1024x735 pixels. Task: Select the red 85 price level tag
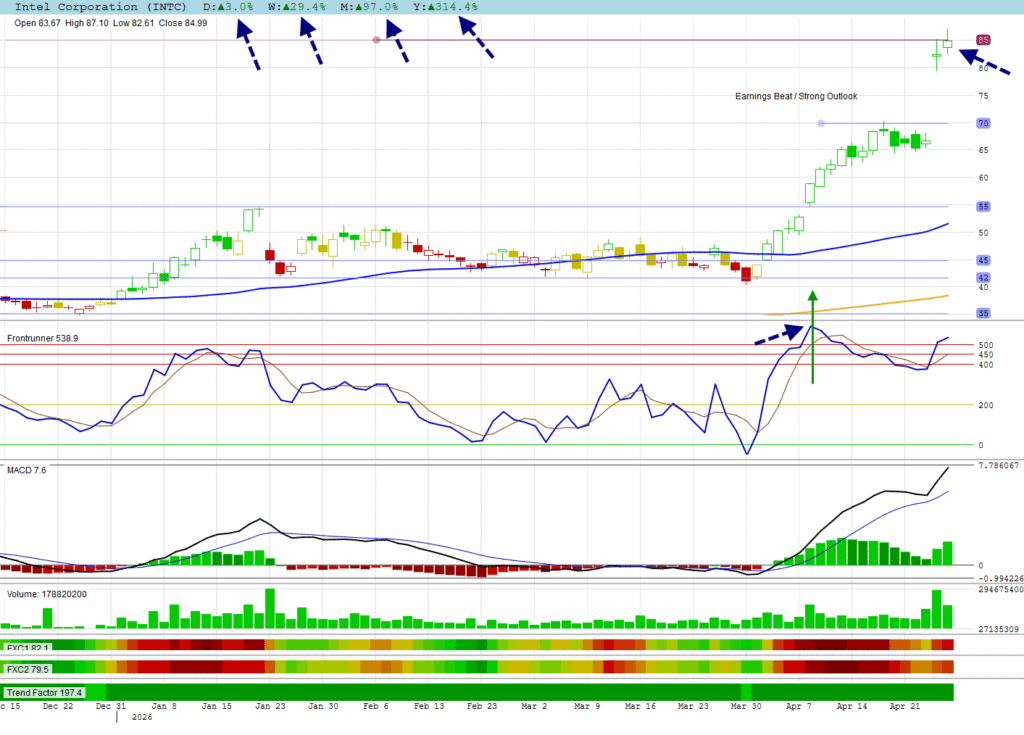pyautogui.click(x=983, y=40)
